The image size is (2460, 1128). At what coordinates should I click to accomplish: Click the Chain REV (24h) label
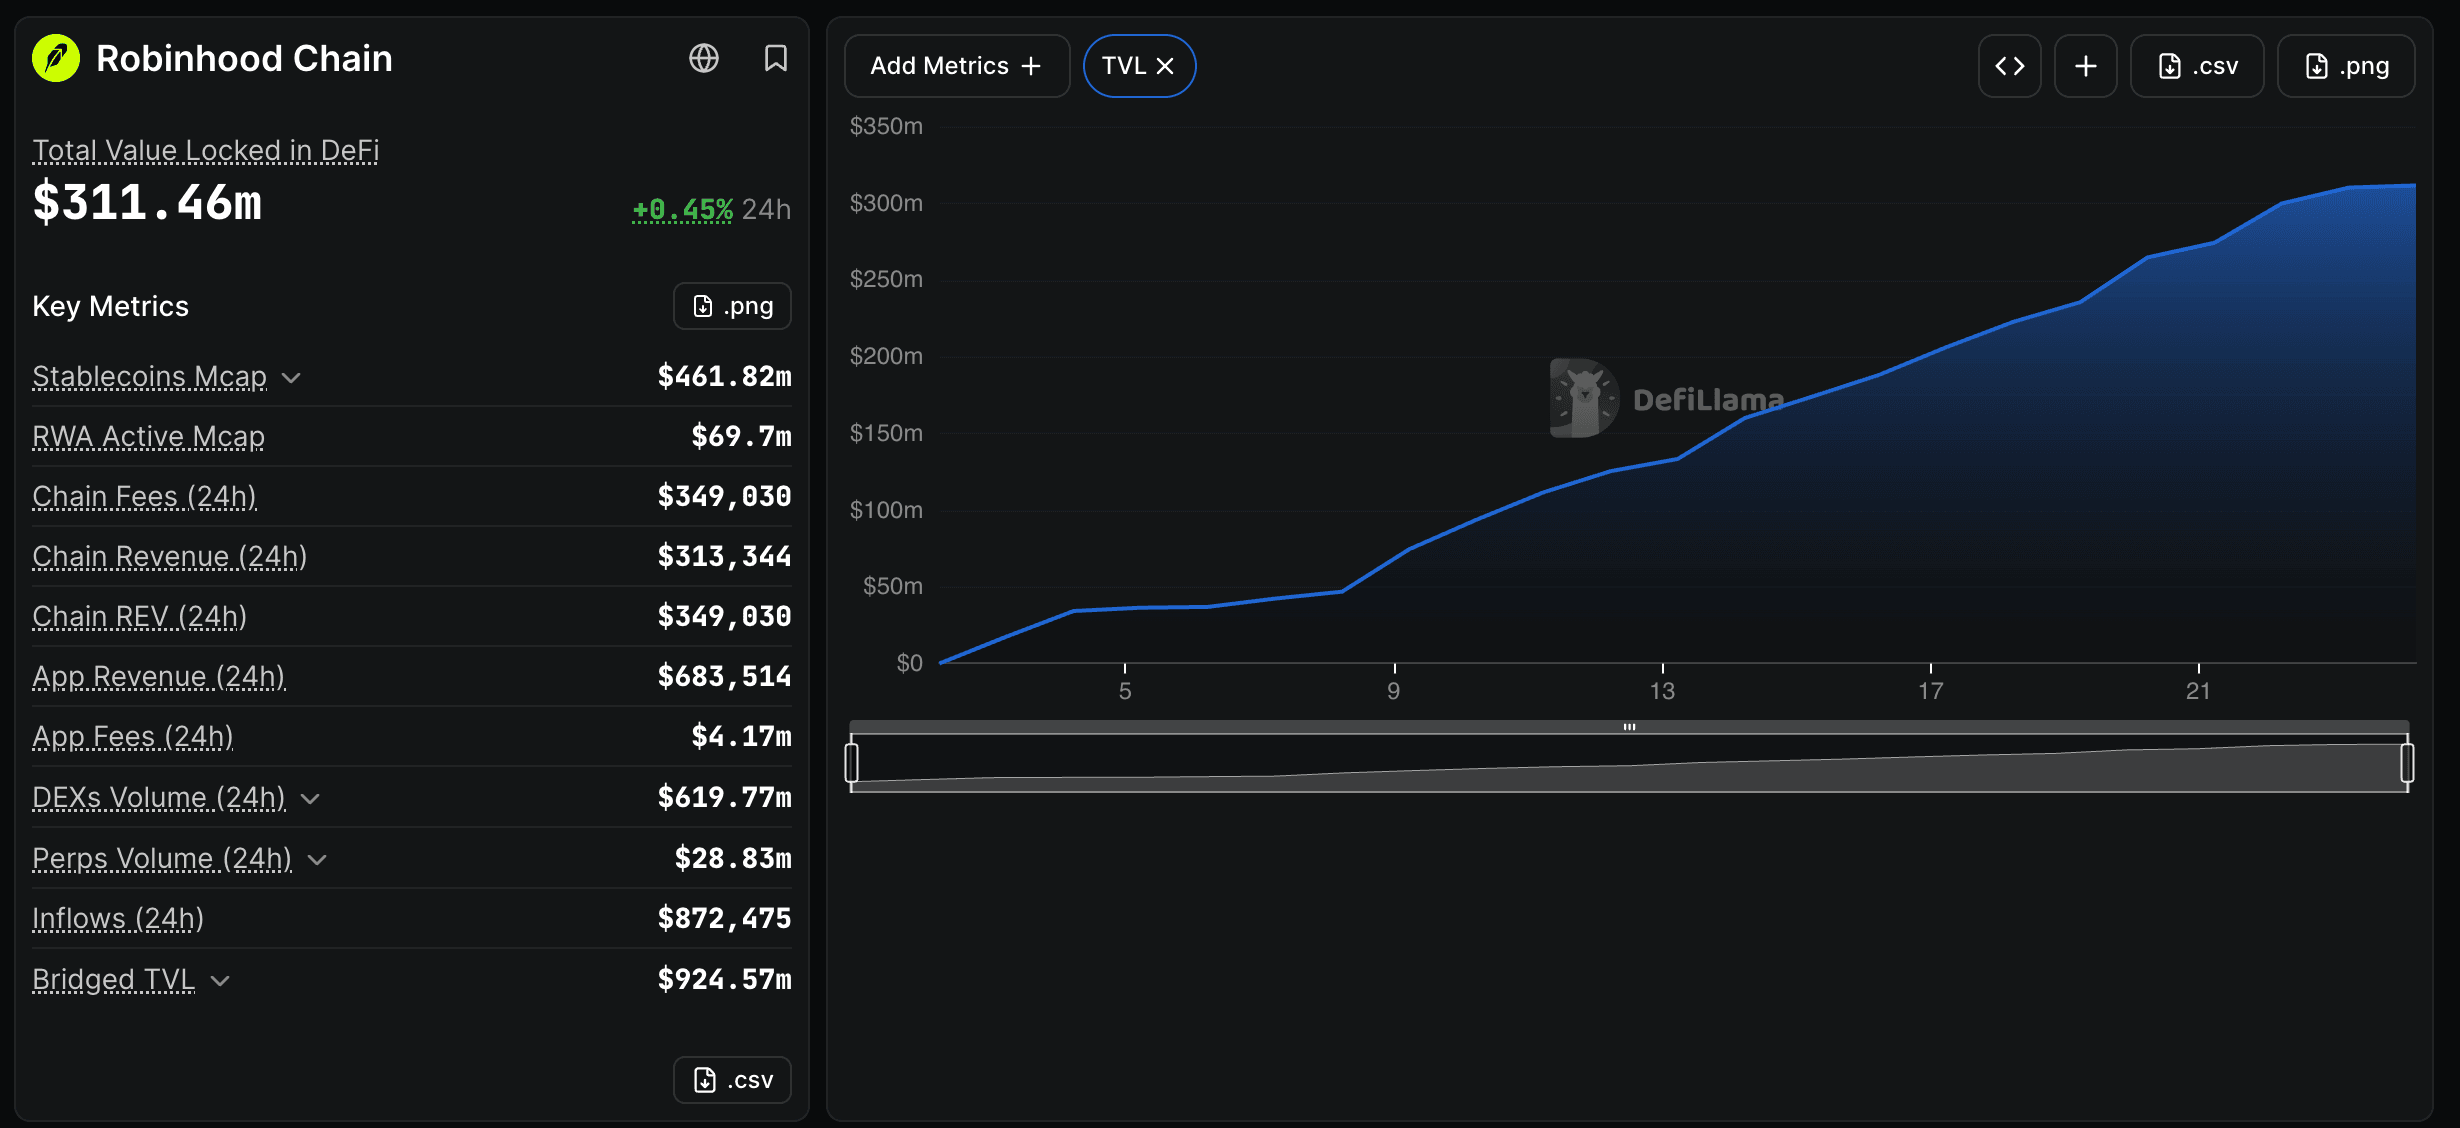tap(140, 617)
